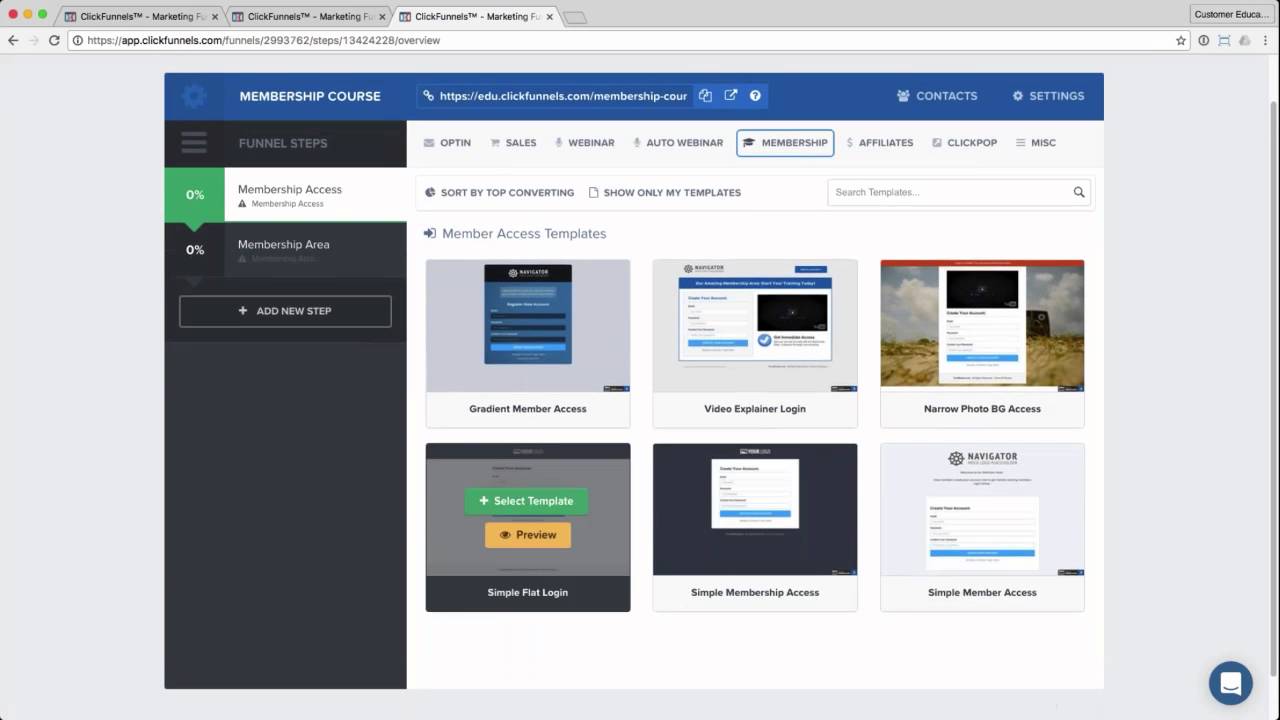
Task: Click the Video Explainer Login caption
Action: click(755, 409)
